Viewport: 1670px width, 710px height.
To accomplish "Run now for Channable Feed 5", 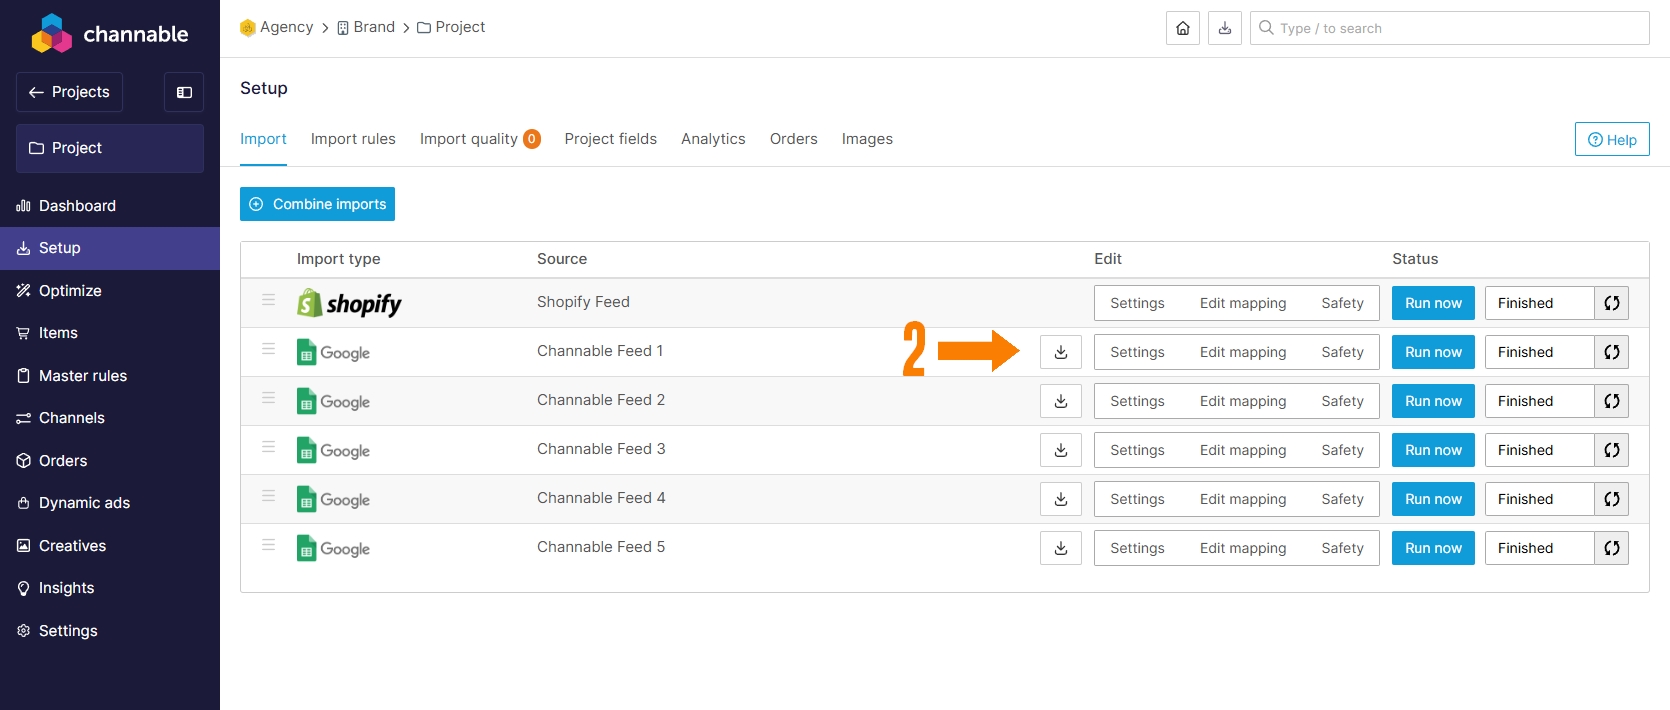I will (x=1433, y=548).
